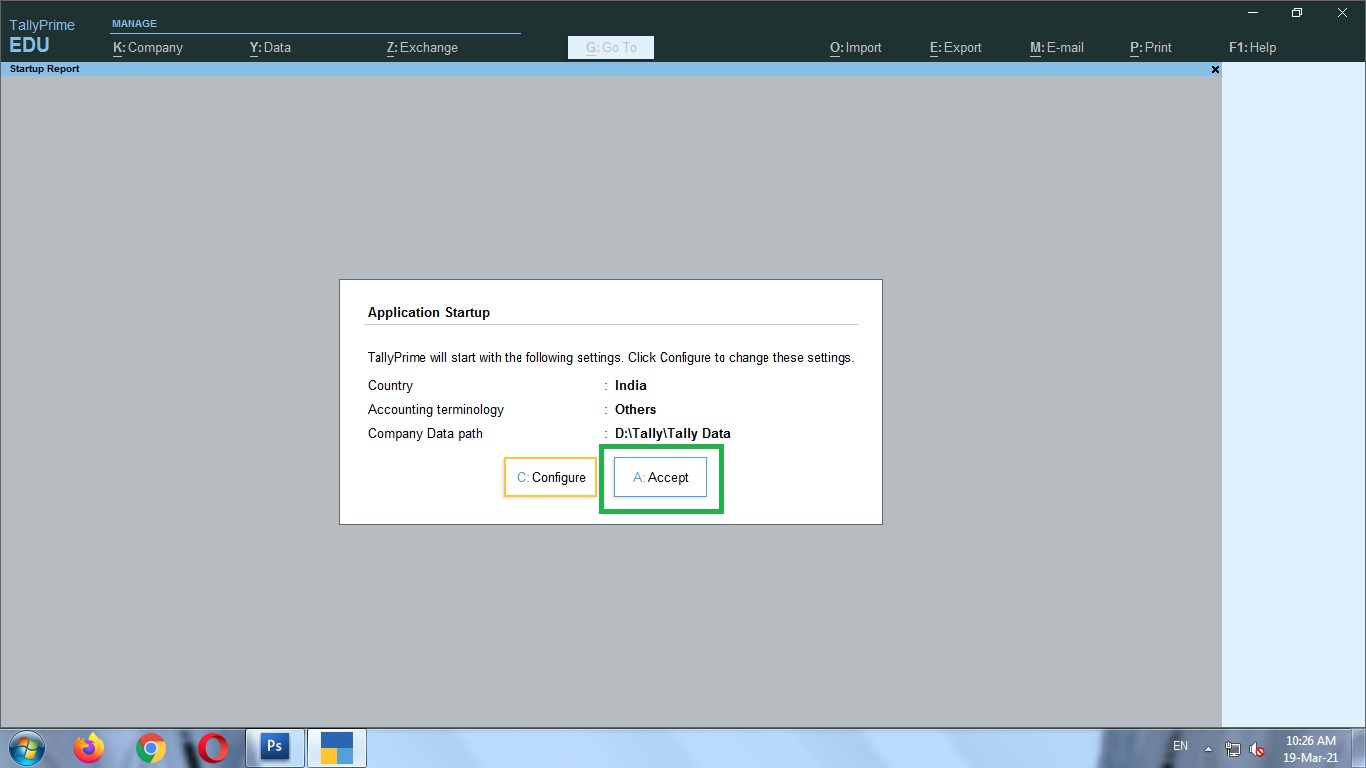This screenshot has width=1366, height=768.
Task: Click the G: Go To button
Action: [611, 47]
